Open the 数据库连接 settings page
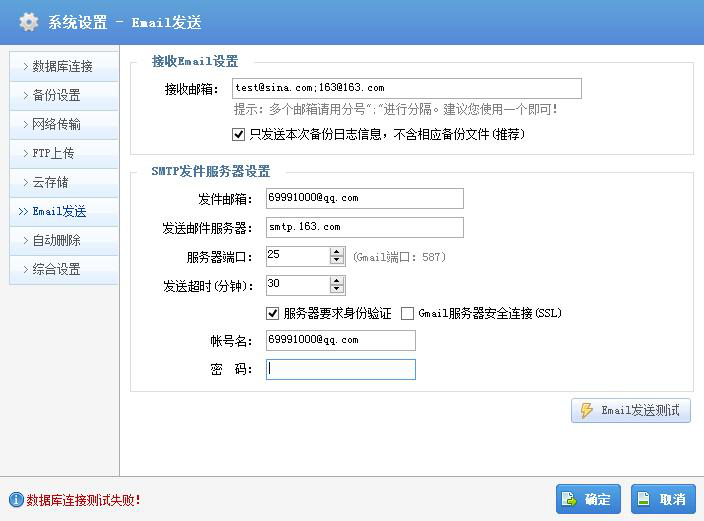This screenshot has width=704, height=521. [64, 66]
